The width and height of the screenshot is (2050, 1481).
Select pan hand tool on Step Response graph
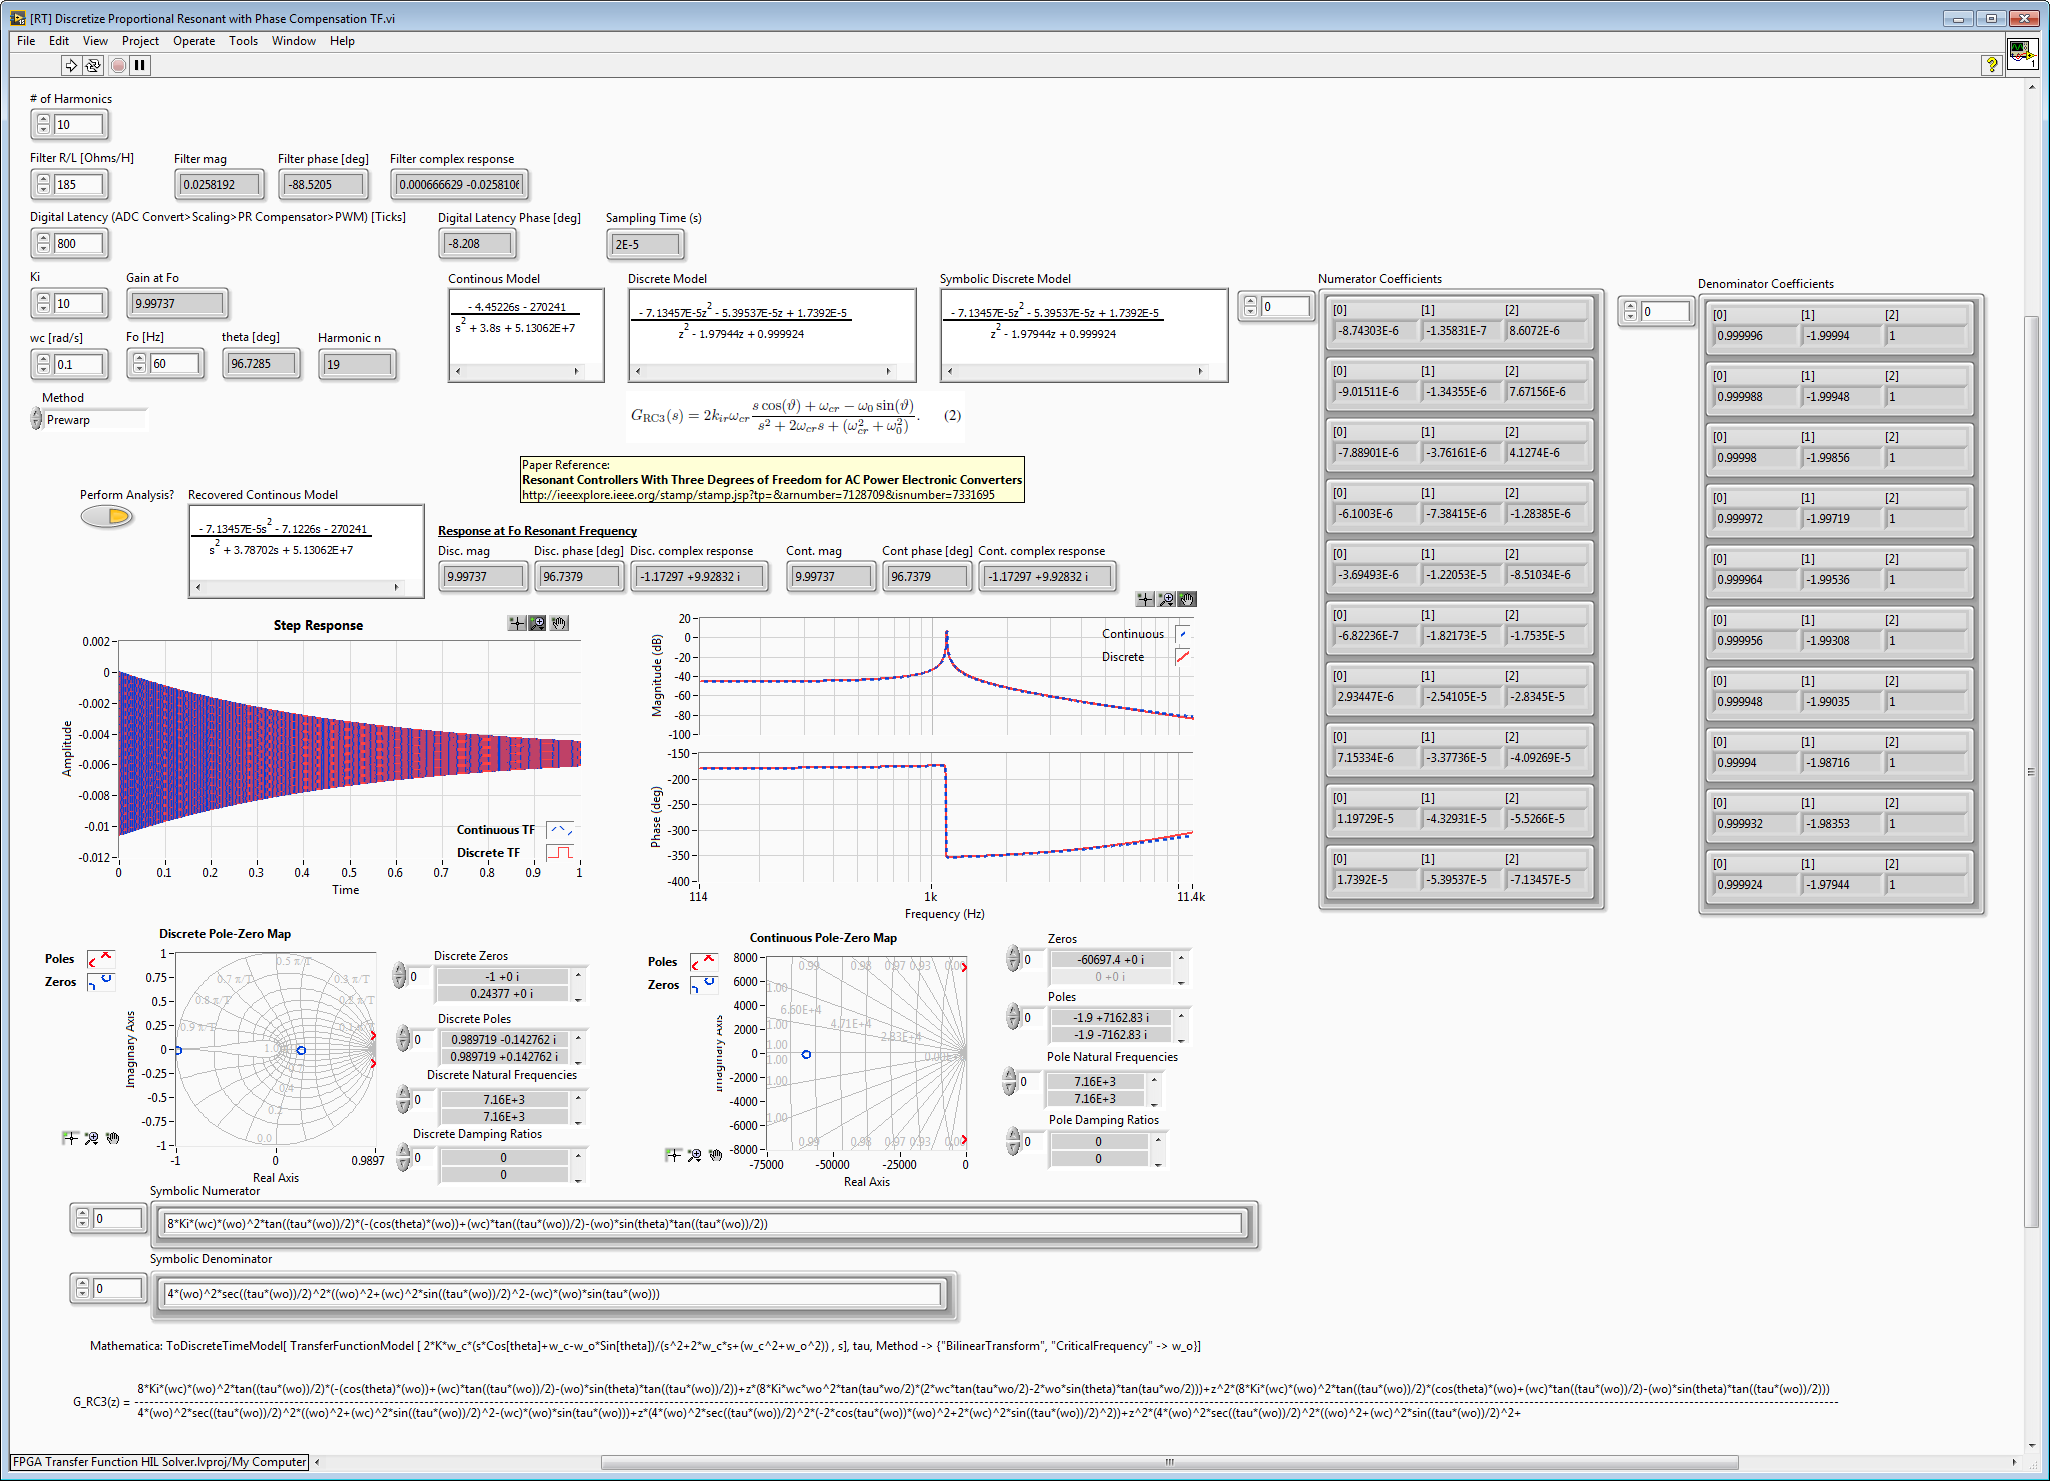tap(559, 623)
